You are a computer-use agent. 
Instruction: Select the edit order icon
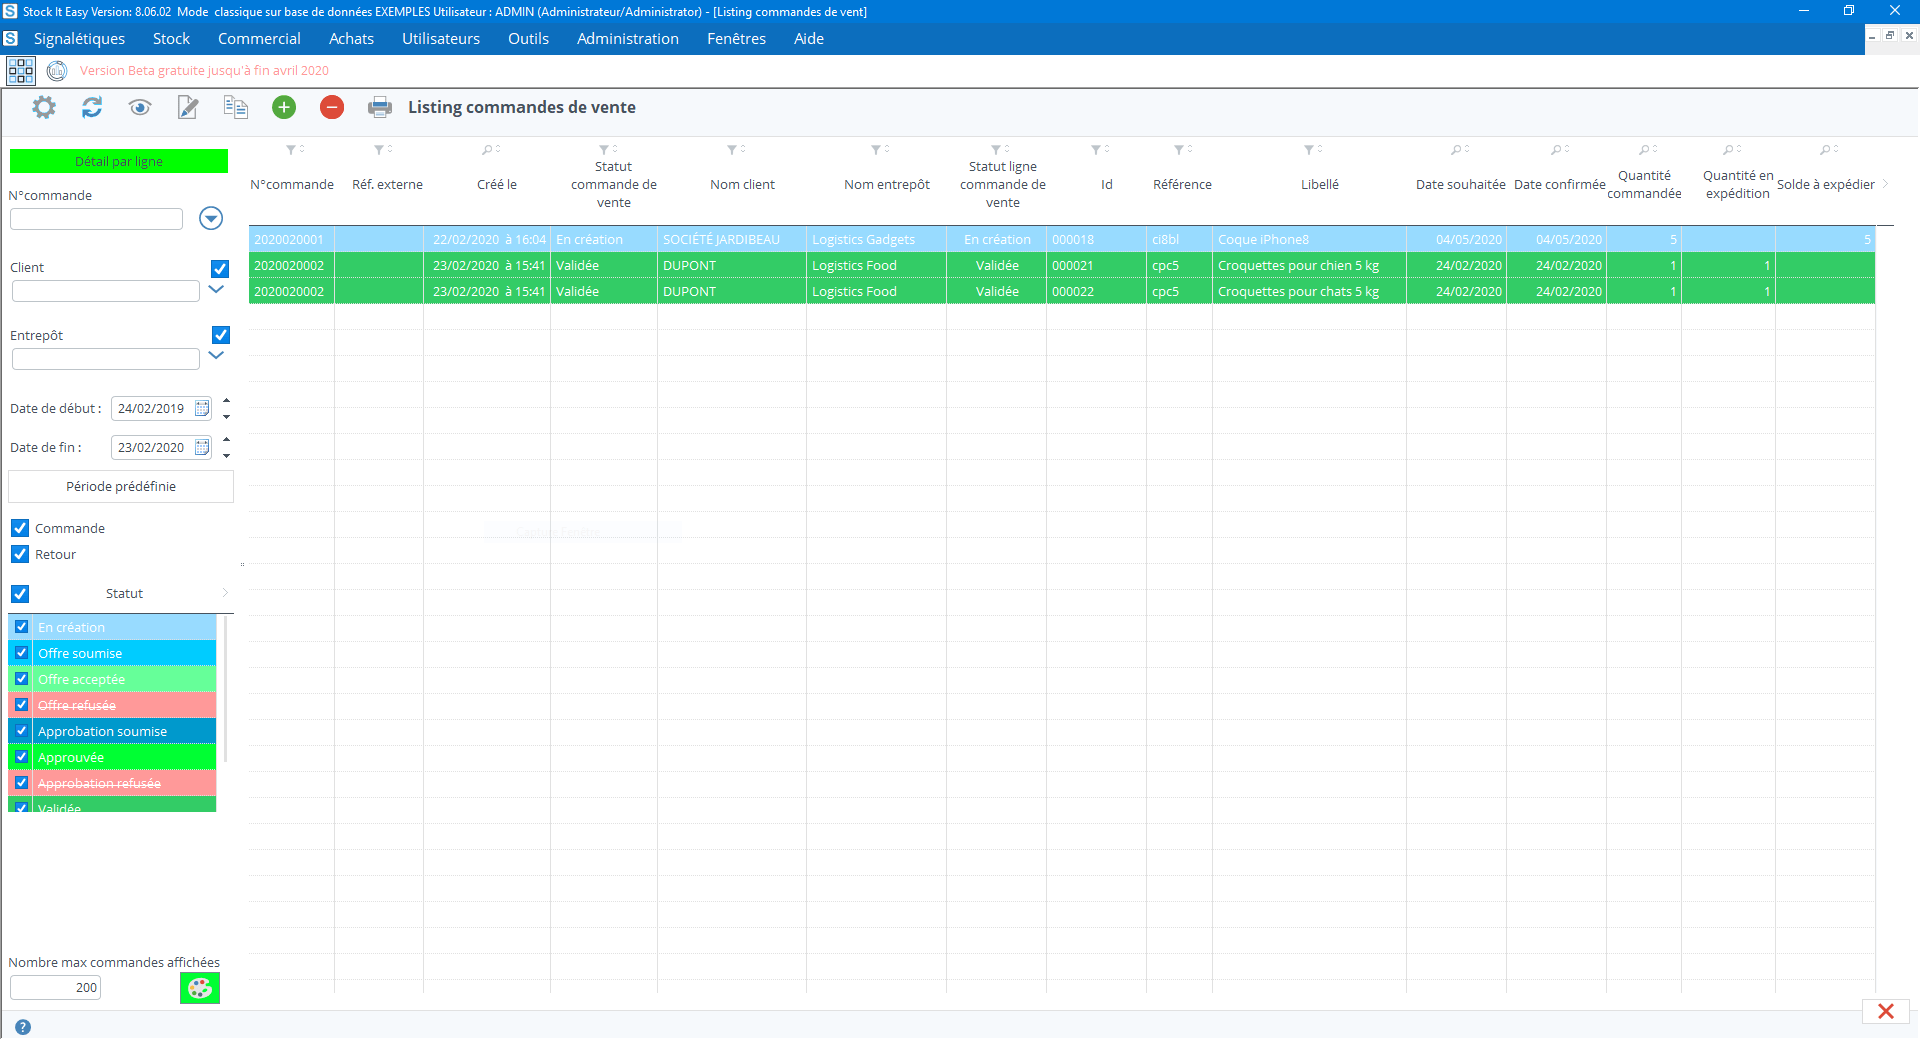click(187, 107)
